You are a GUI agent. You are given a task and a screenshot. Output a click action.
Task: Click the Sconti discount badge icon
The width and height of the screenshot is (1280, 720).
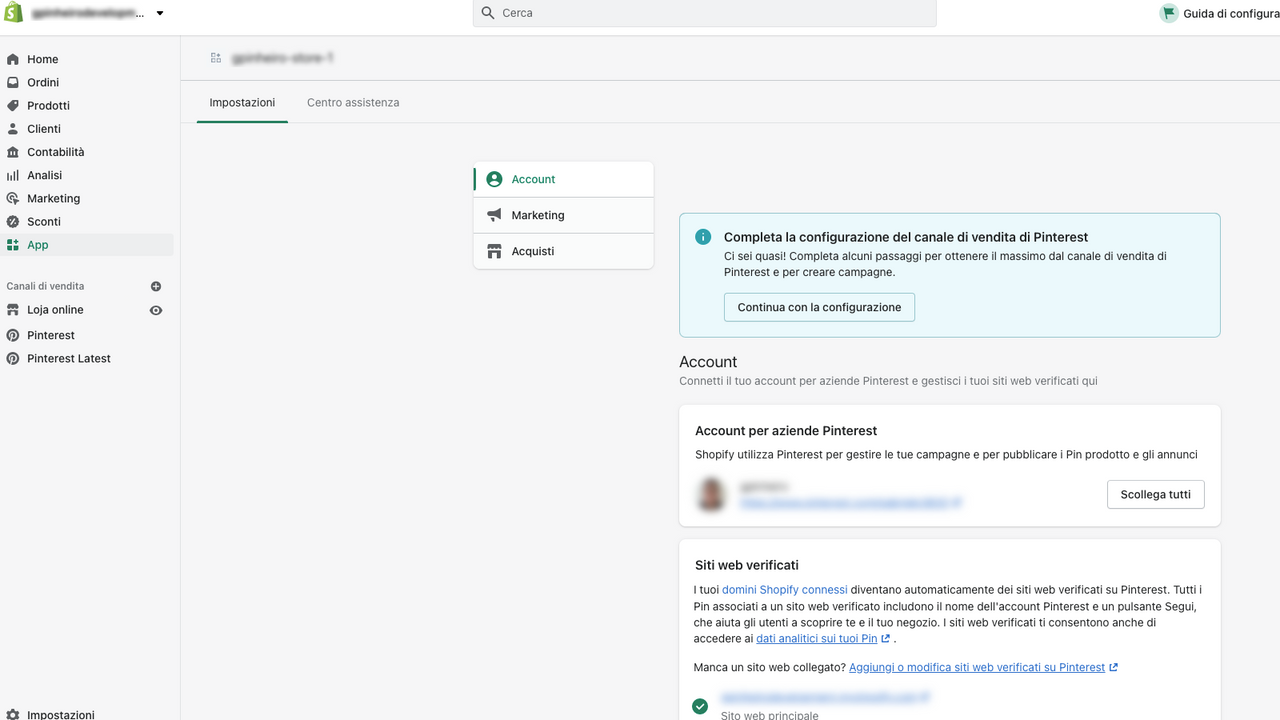[13, 221]
